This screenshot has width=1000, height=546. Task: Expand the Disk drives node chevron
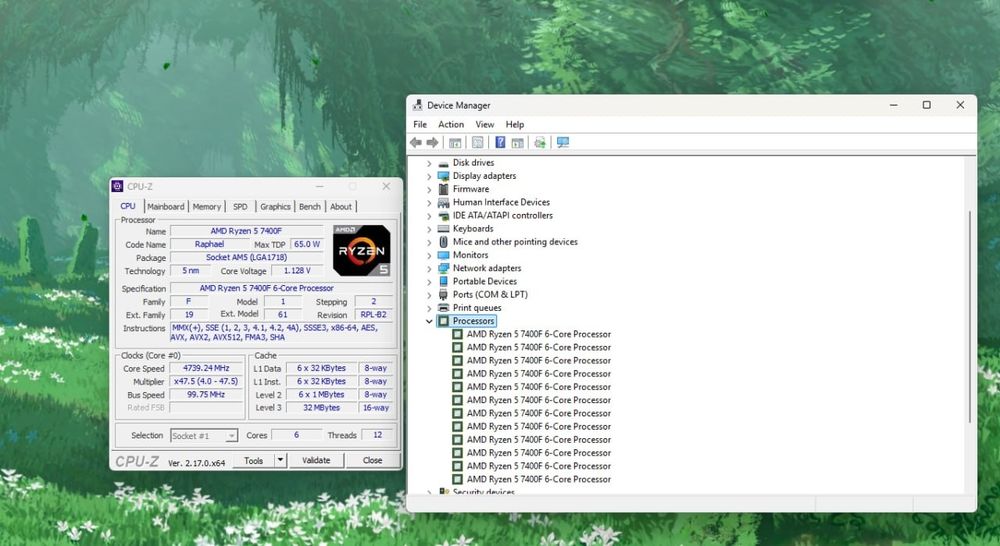(429, 163)
